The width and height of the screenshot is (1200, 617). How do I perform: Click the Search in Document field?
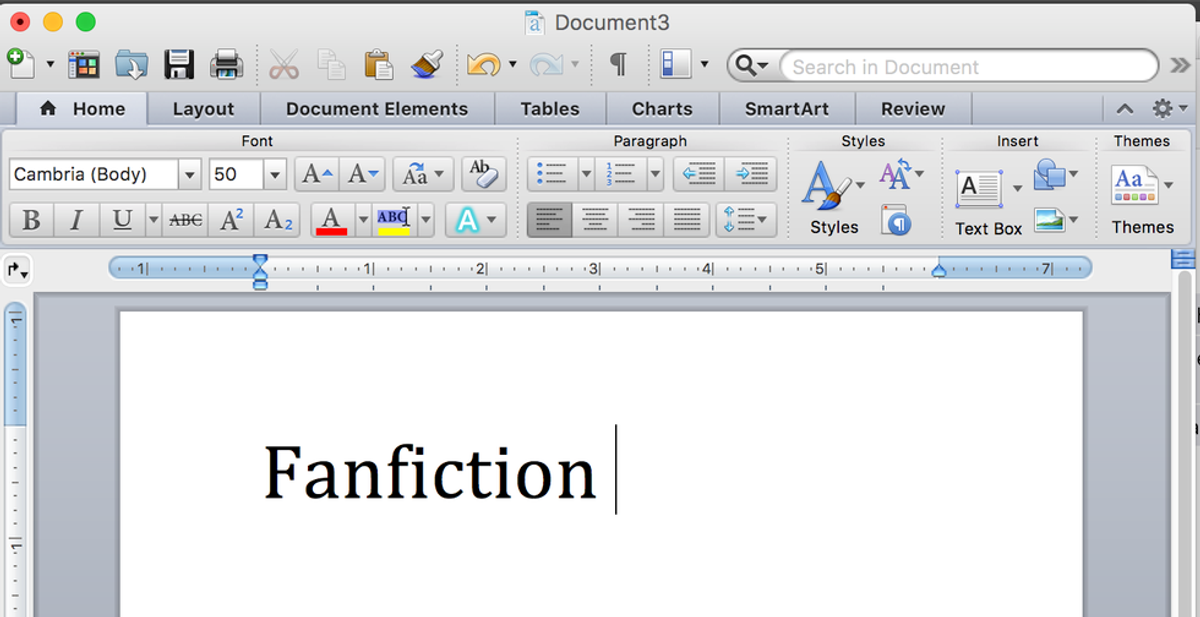click(967, 67)
